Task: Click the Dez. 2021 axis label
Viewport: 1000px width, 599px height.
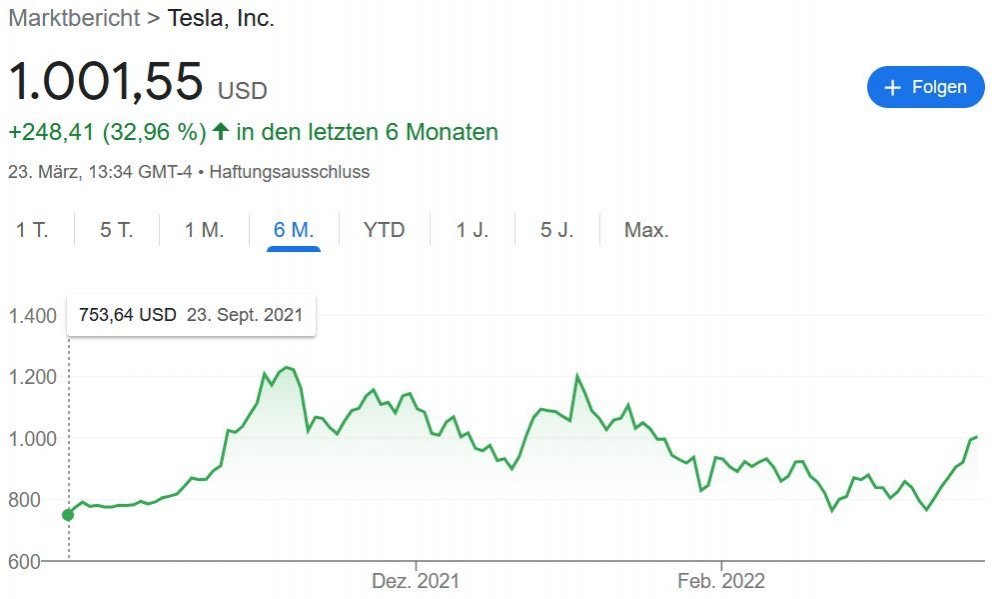Action: (416, 581)
